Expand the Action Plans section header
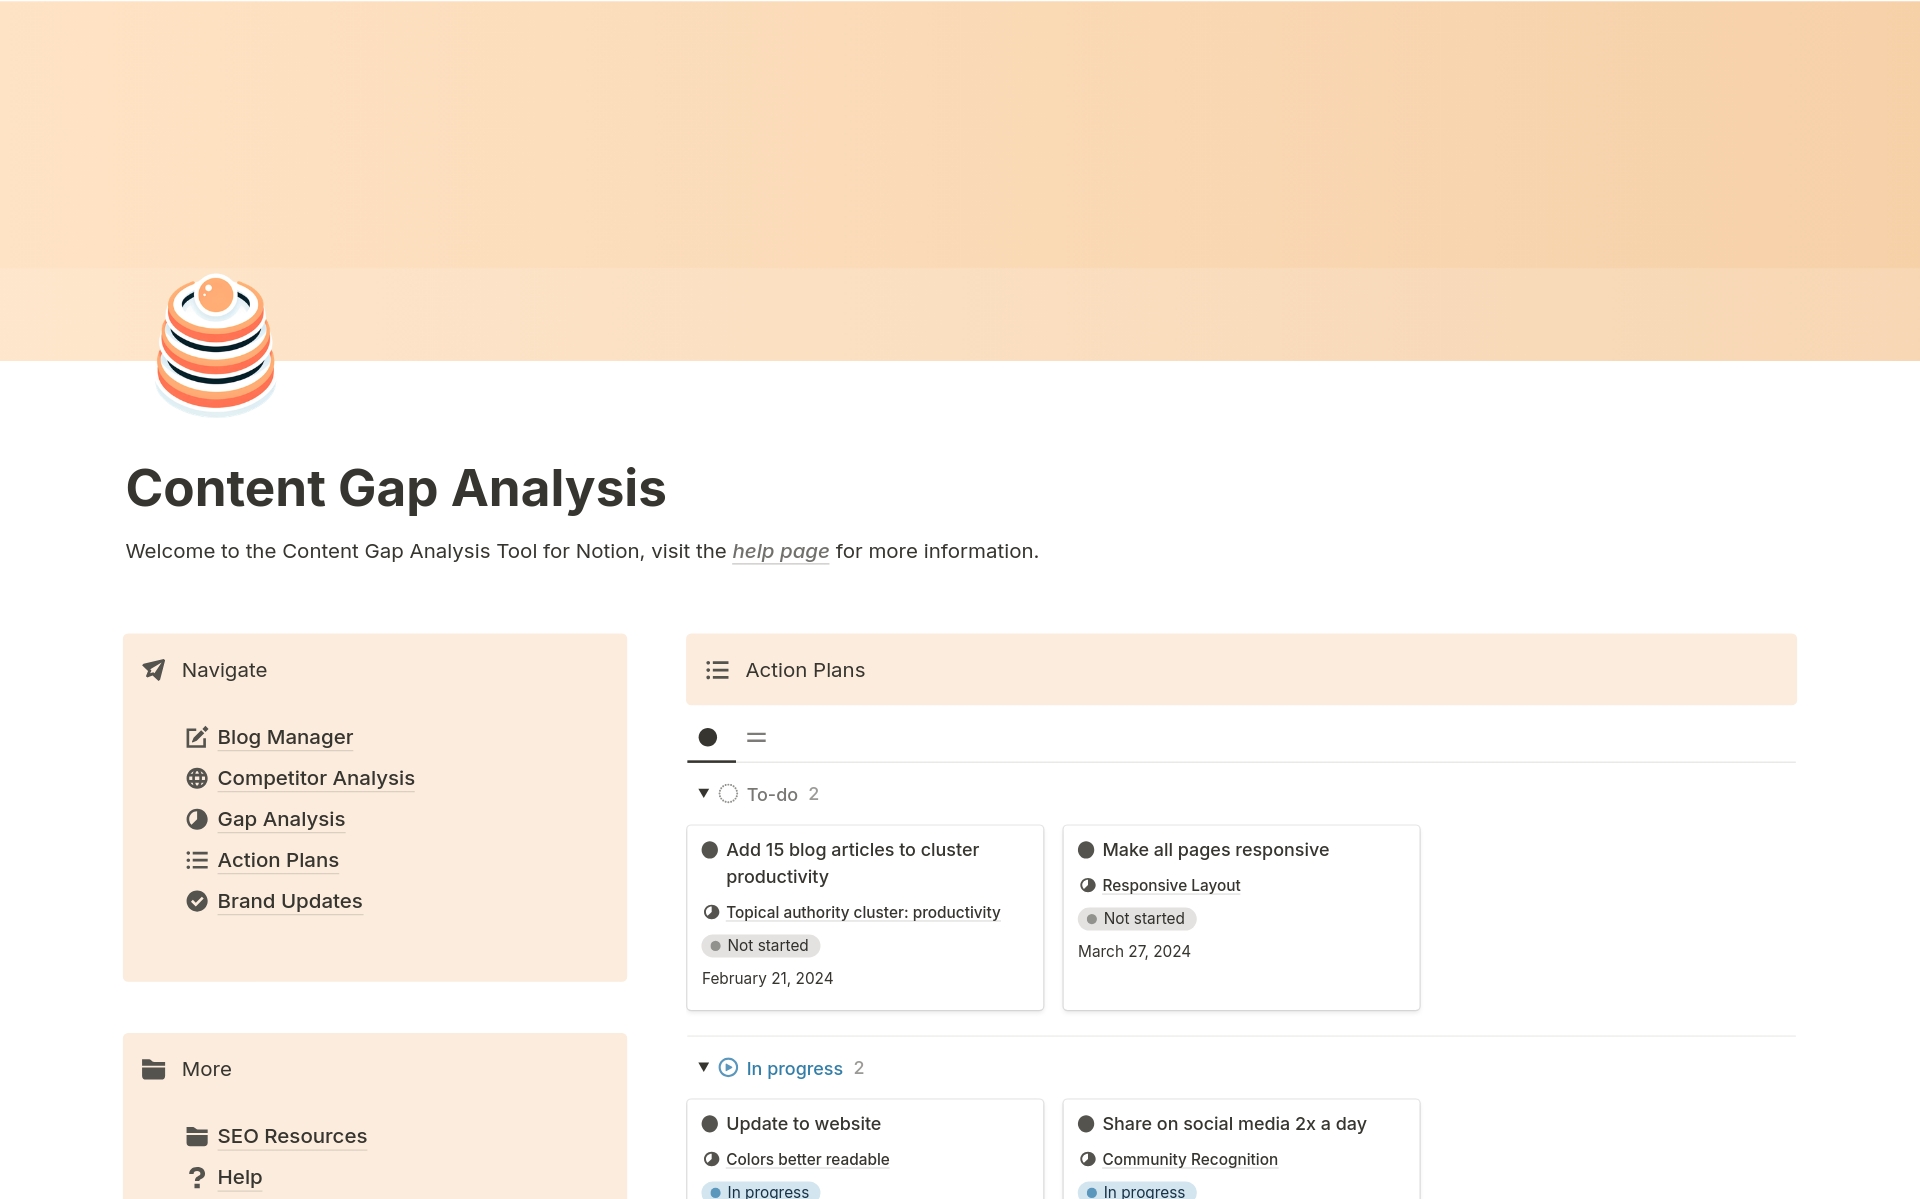Image resolution: width=1920 pixels, height=1199 pixels. (805, 669)
